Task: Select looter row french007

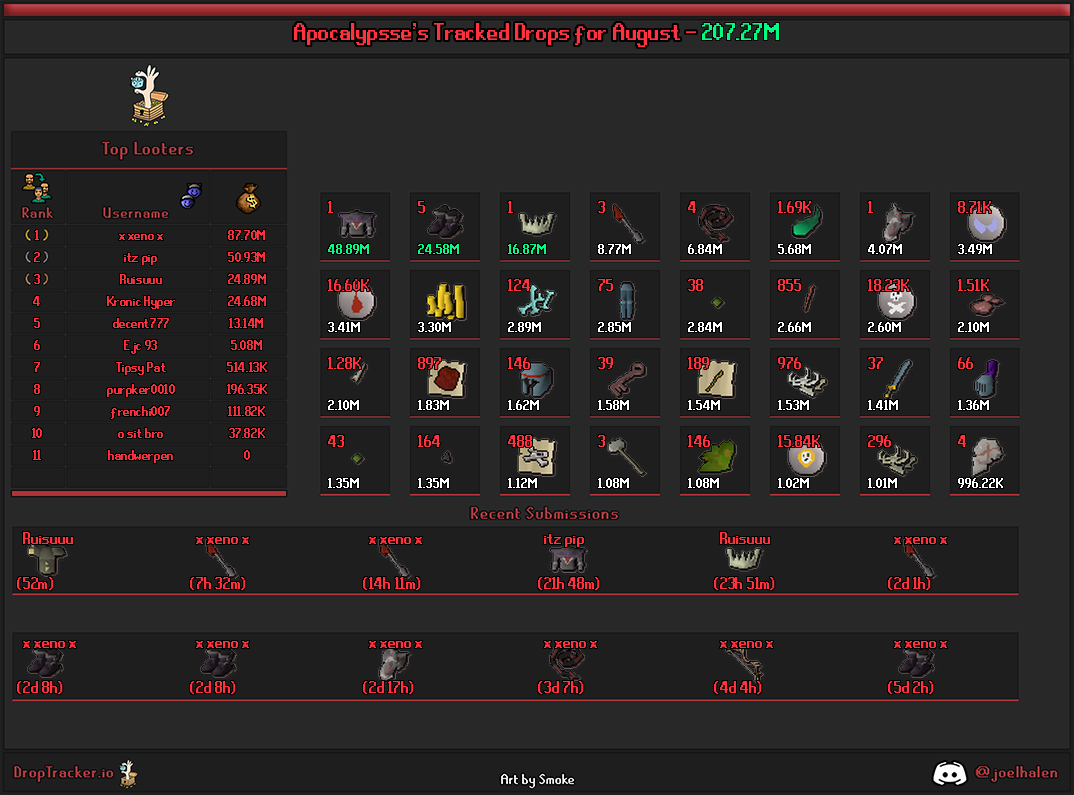Action: click(x=149, y=412)
